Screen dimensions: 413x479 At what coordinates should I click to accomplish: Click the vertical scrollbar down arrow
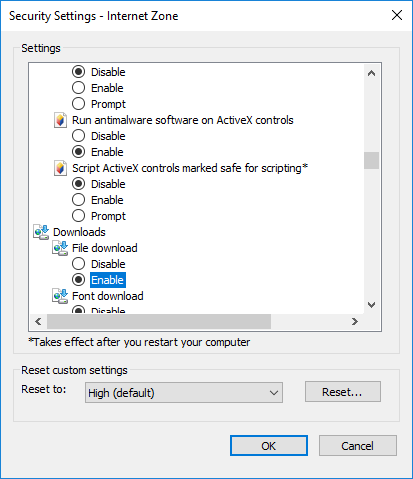[371, 304]
